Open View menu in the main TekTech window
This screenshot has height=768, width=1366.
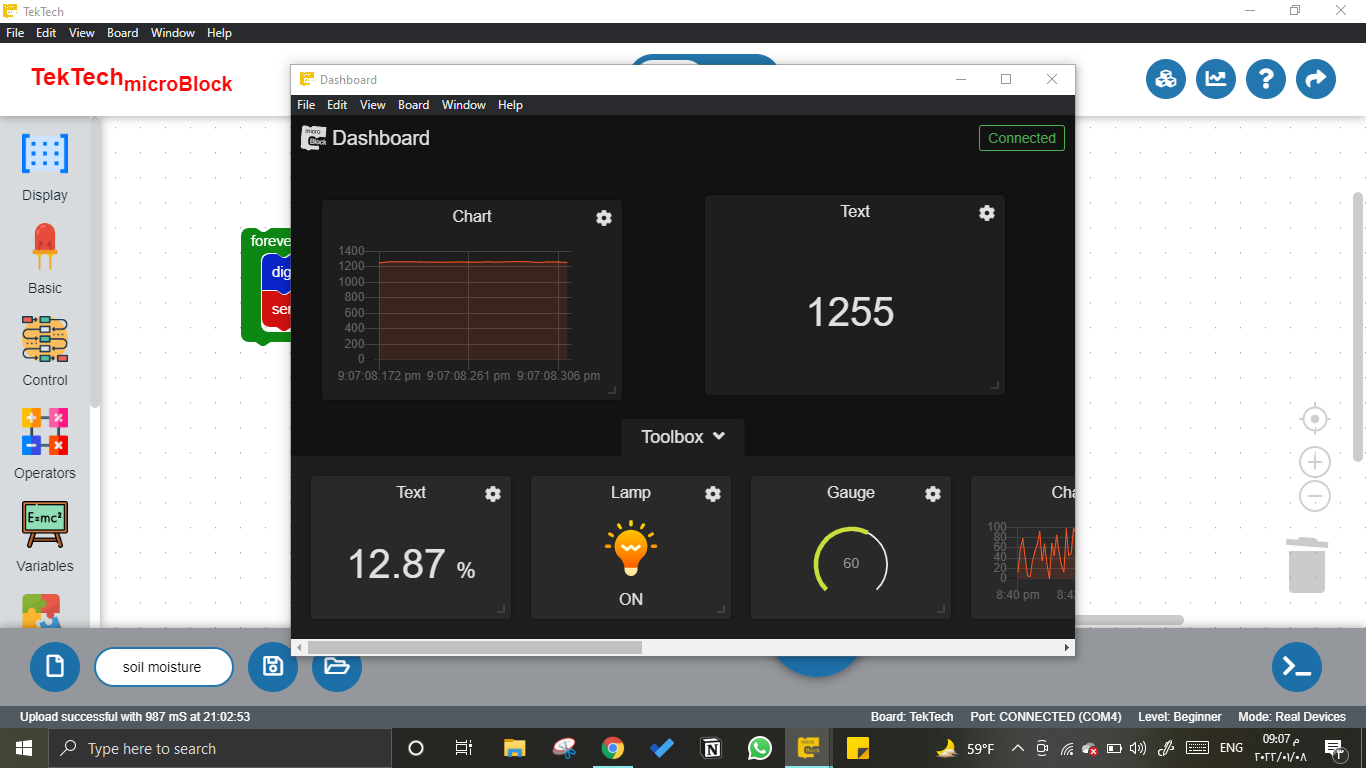pos(82,33)
